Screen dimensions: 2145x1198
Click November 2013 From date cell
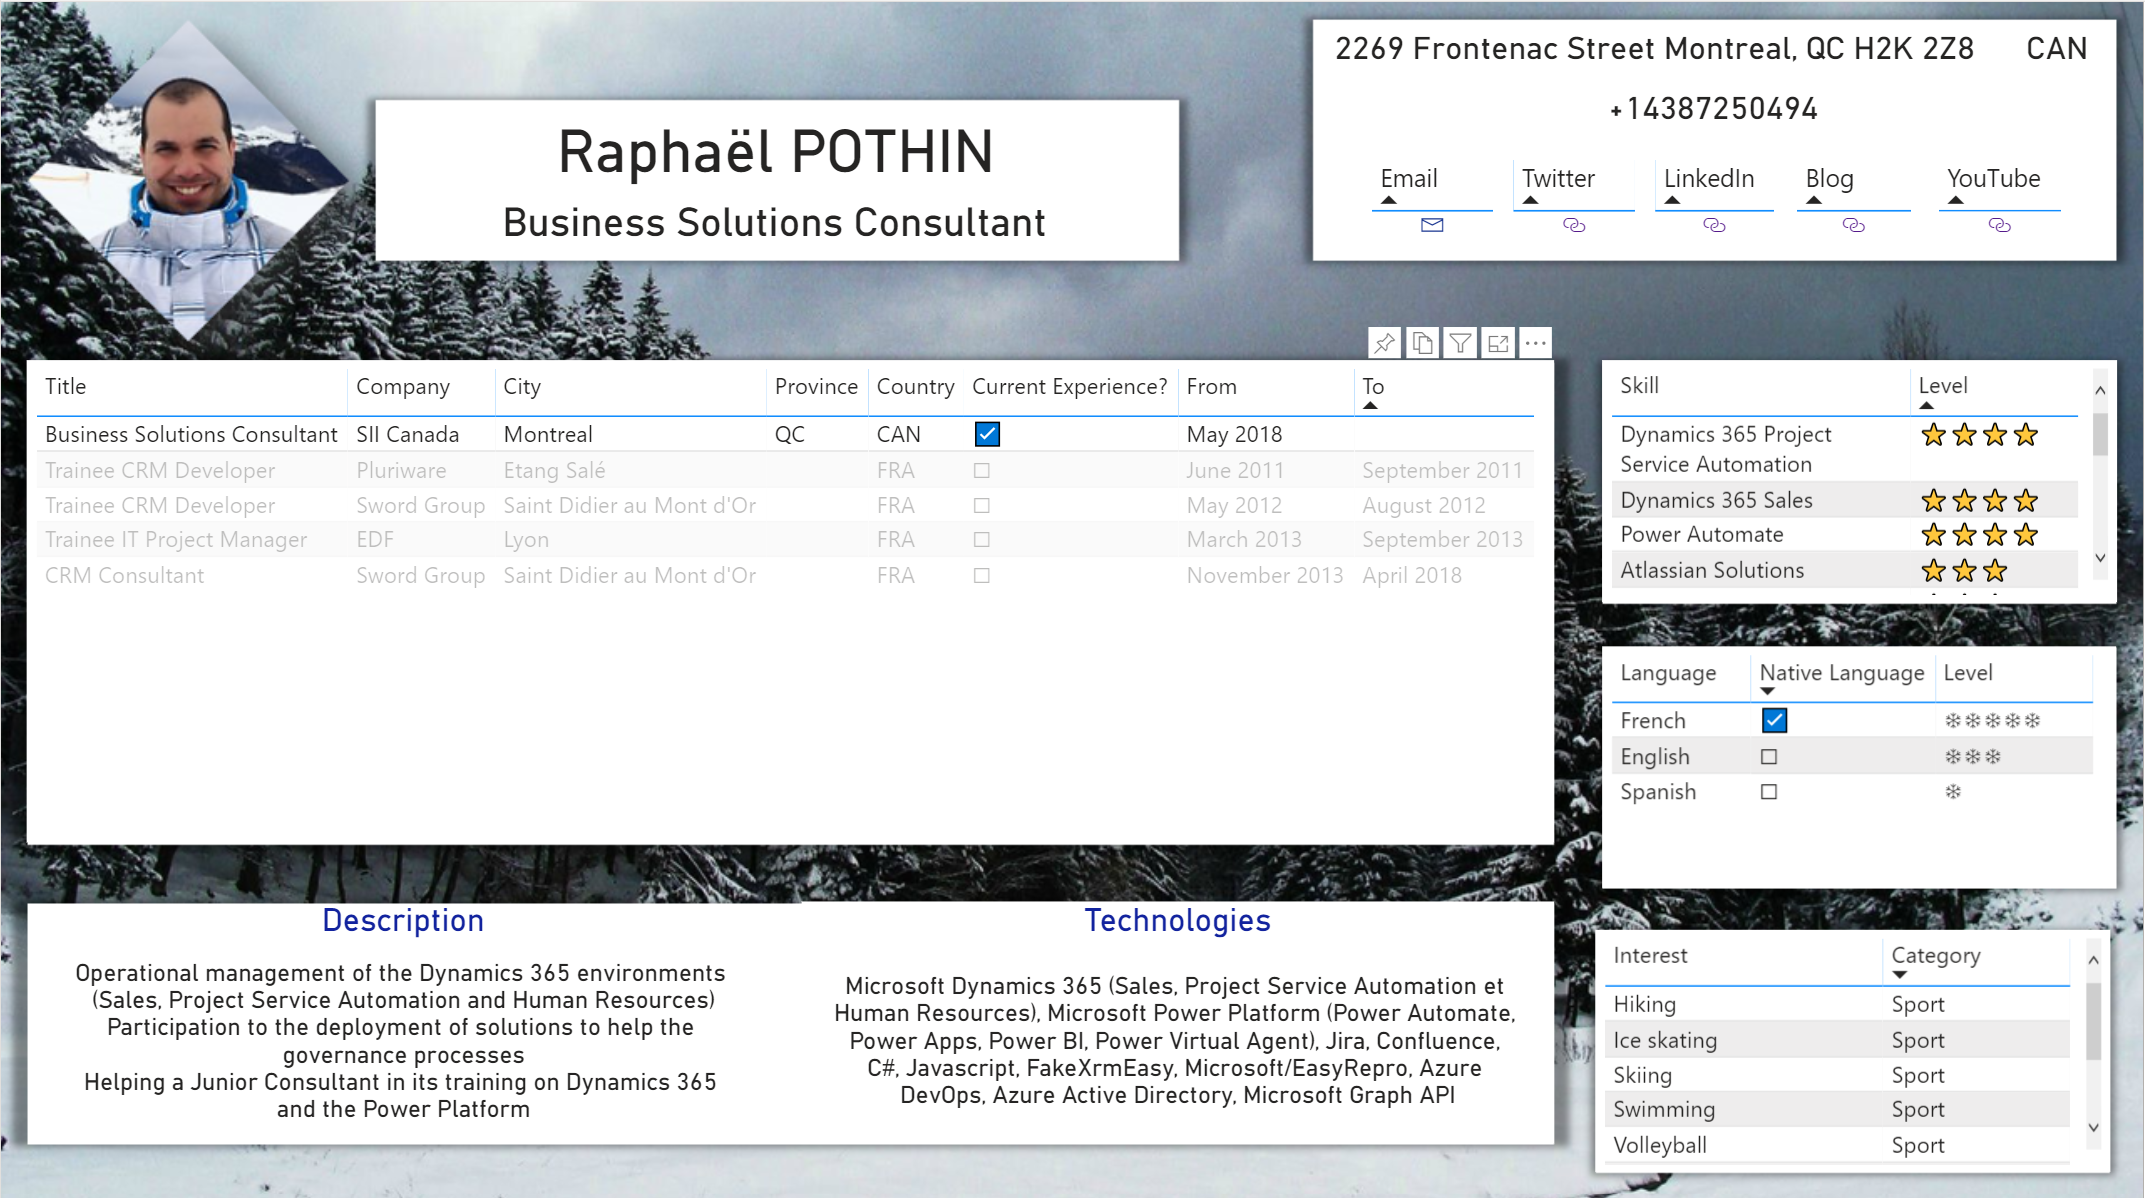point(1264,576)
